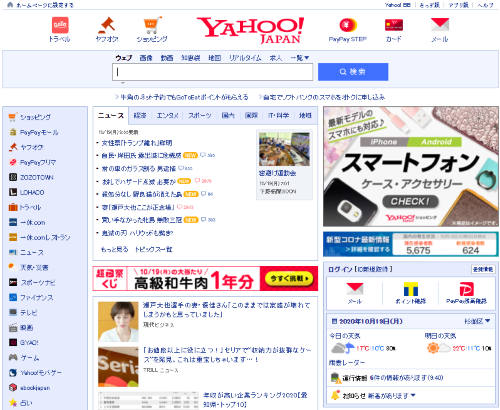Open the トピックス一覧 link
This screenshot has width=500, height=410.
click(154, 249)
